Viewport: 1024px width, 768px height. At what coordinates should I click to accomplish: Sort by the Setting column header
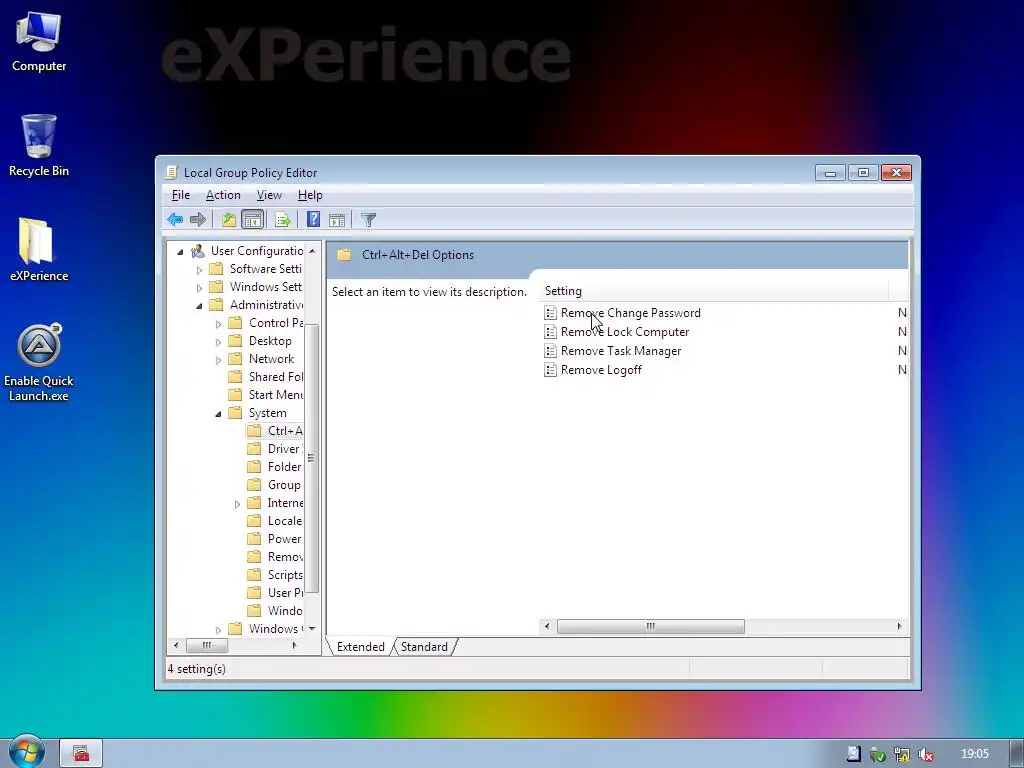pos(714,291)
